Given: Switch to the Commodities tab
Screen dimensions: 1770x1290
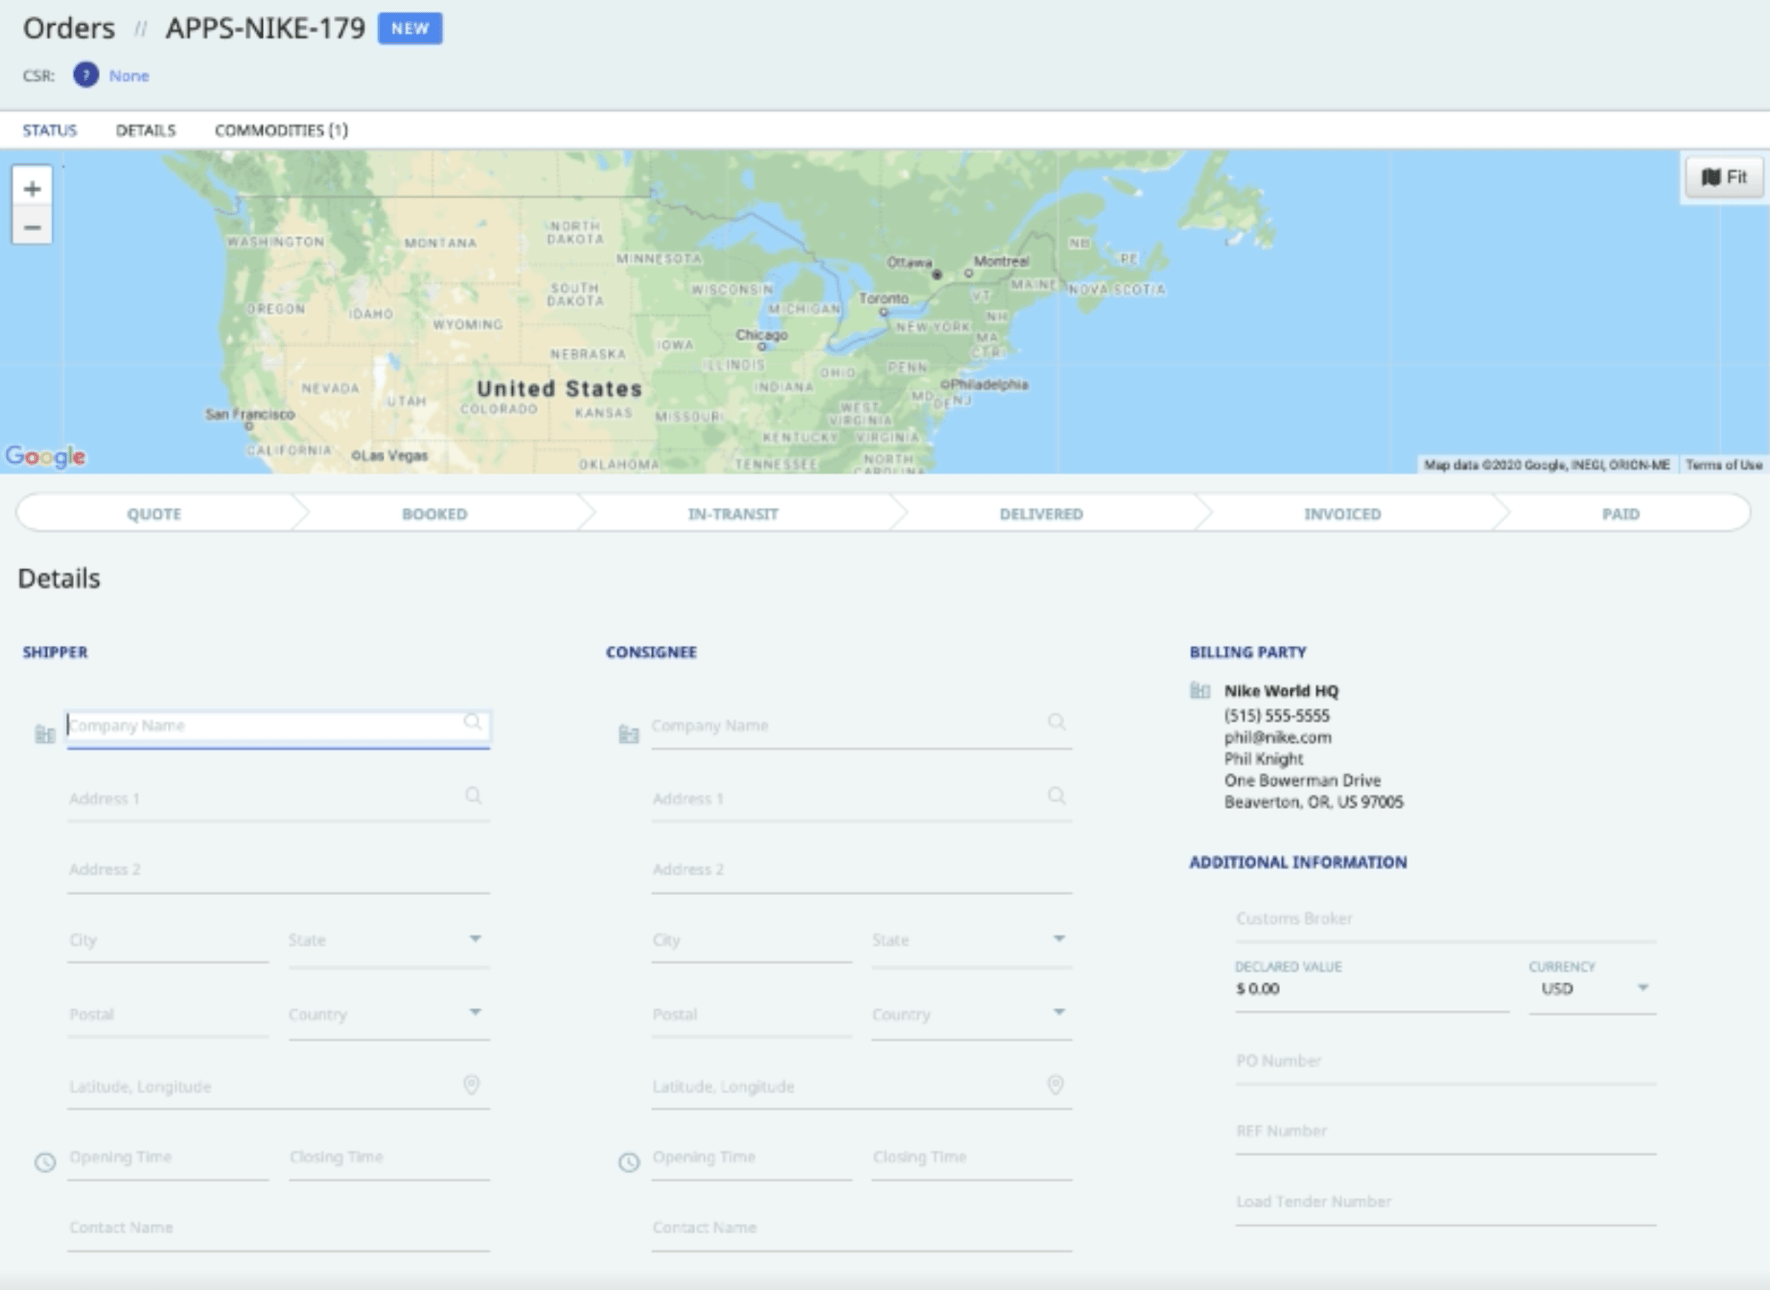Looking at the screenshot, I should 282,129.
